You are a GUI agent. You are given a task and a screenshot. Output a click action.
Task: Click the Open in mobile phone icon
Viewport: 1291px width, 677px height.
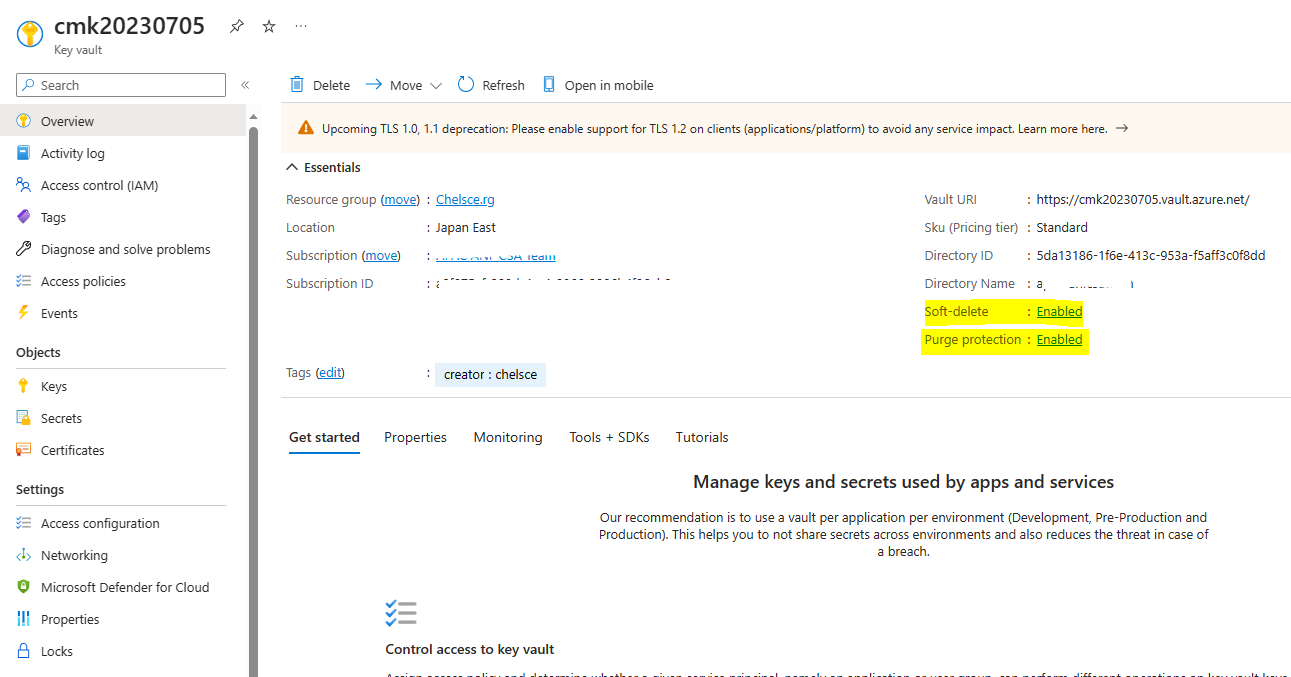[549, 84]
